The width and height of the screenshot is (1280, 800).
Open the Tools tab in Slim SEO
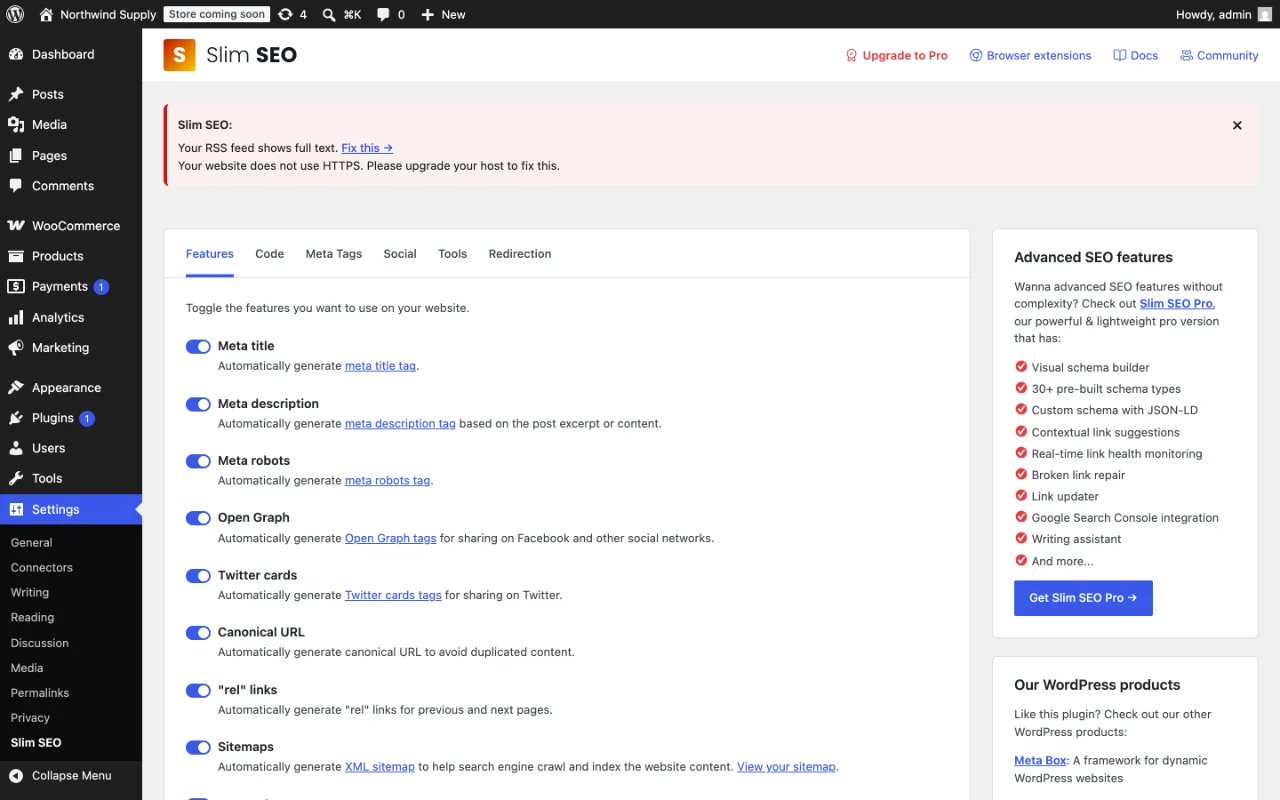(x=452, y=254)
